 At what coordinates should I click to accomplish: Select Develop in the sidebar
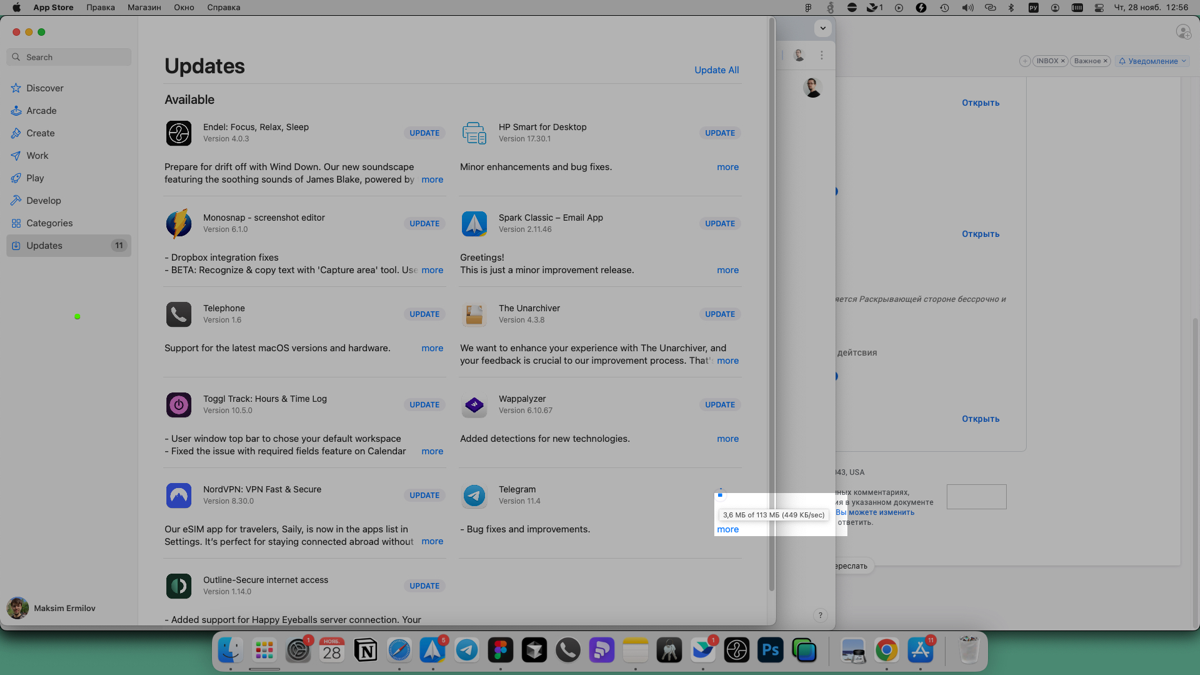(x=69, y=201)
